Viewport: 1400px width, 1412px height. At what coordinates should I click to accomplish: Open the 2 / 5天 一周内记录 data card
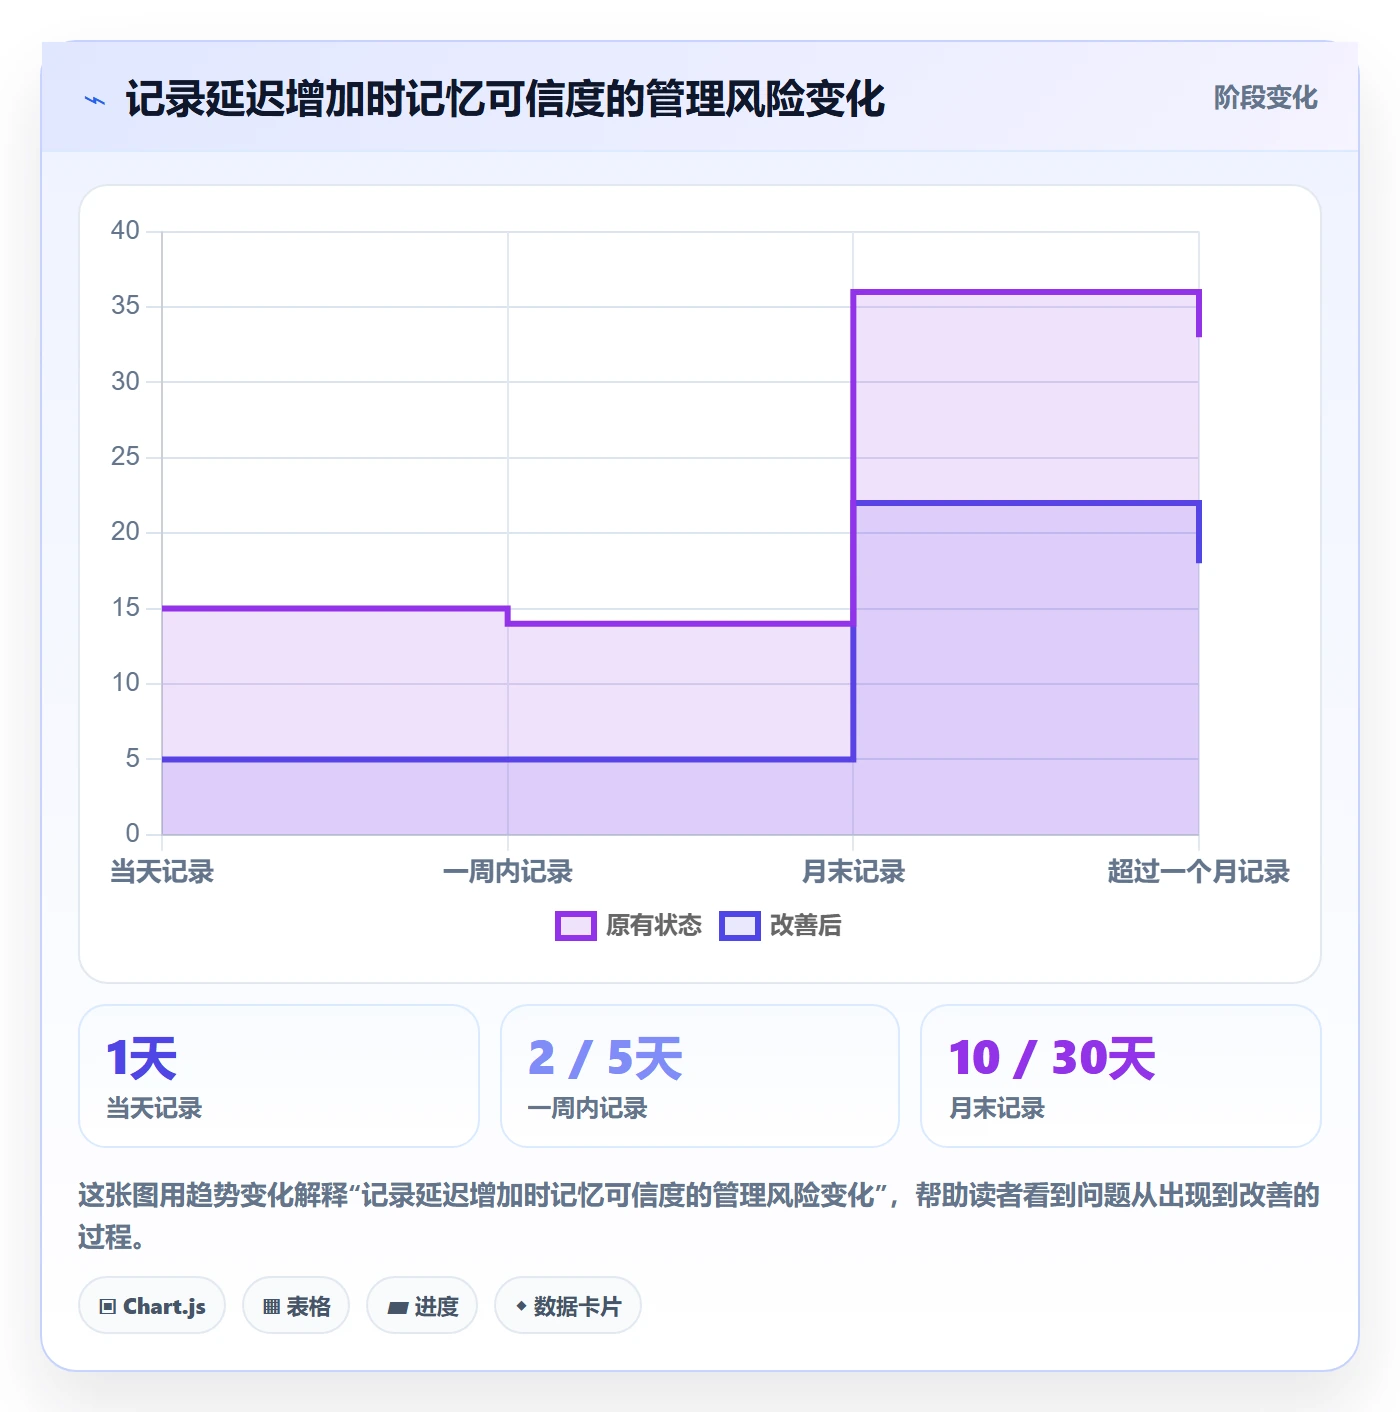[700, 1076]
